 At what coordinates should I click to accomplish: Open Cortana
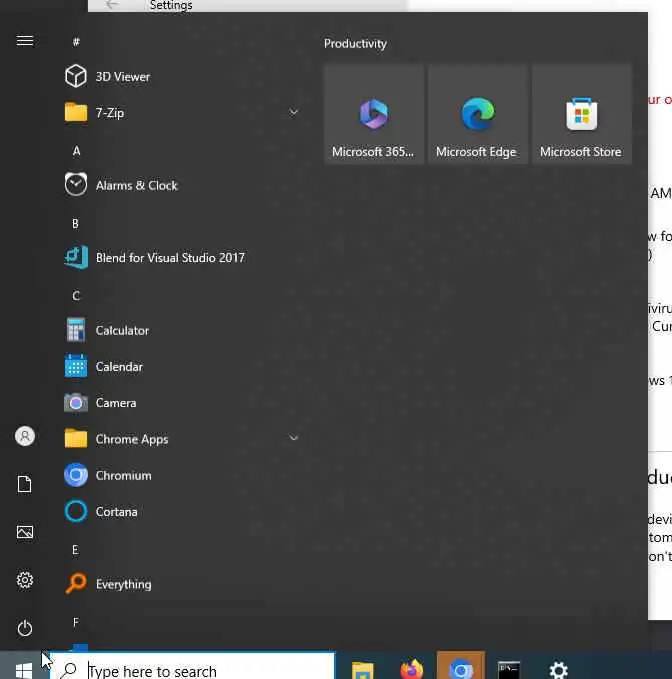click(x=180, y=511)
